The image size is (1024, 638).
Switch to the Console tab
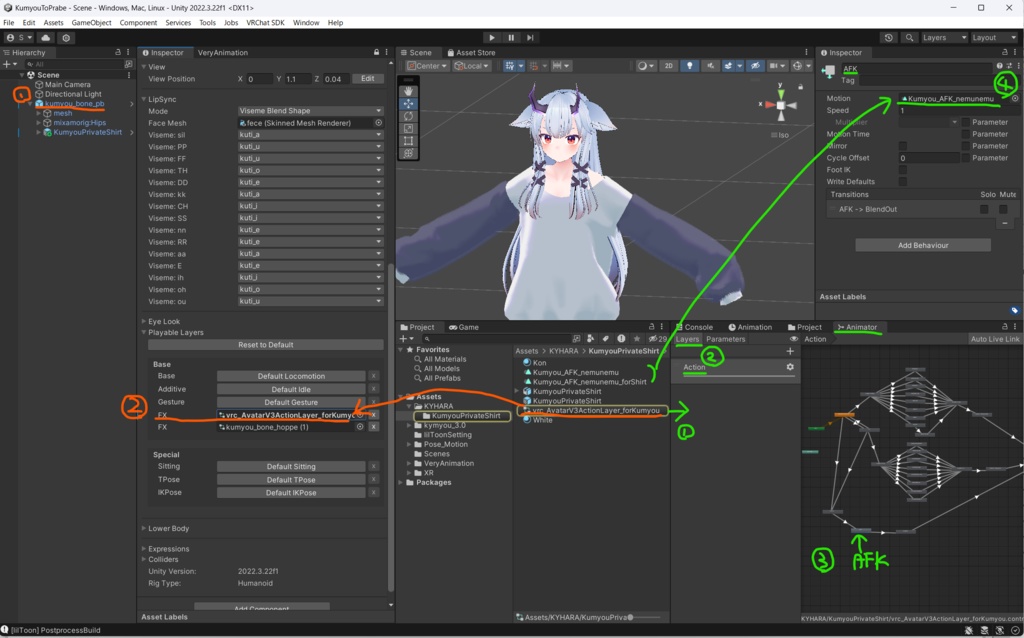pyautogui.click(x=694, y=327)
